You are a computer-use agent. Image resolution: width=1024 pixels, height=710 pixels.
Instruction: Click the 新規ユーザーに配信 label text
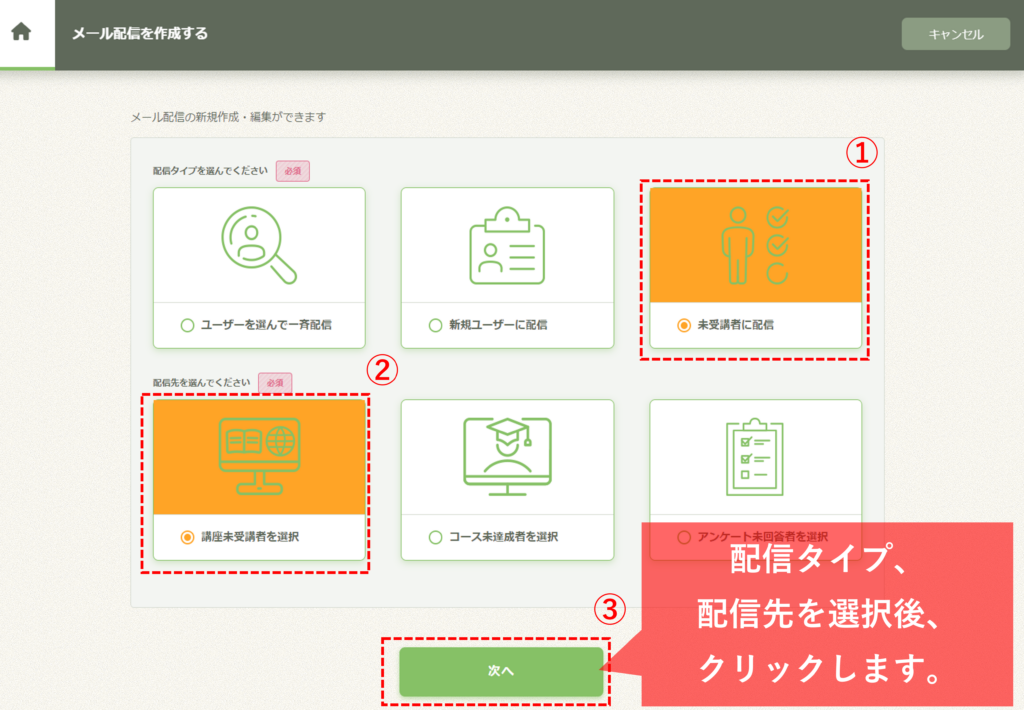498,325
